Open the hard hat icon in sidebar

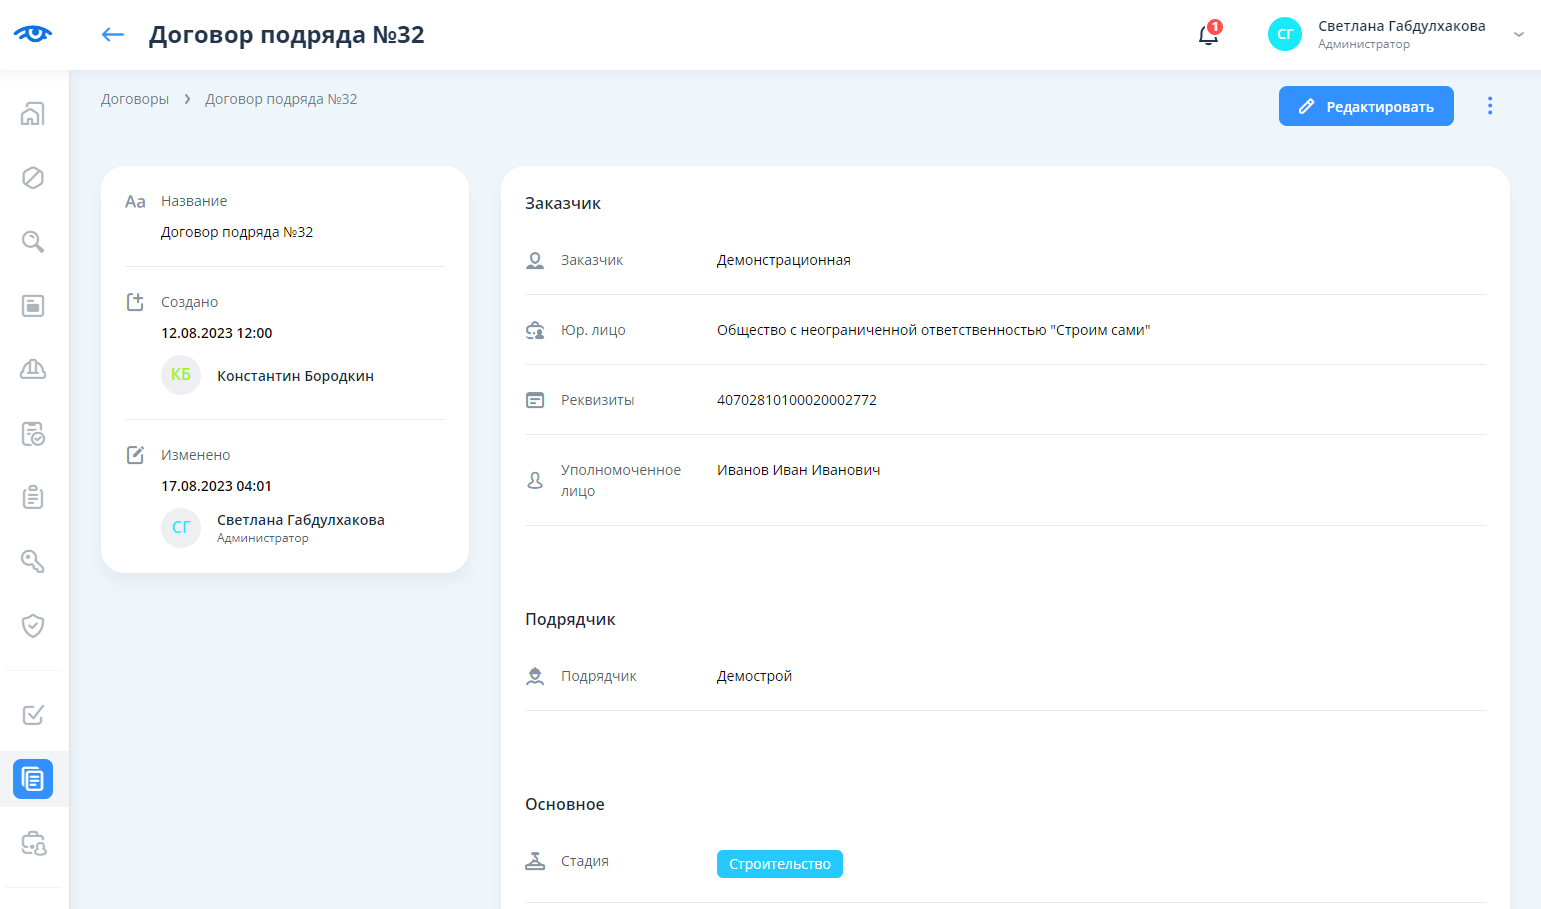[x=33, y=370]
